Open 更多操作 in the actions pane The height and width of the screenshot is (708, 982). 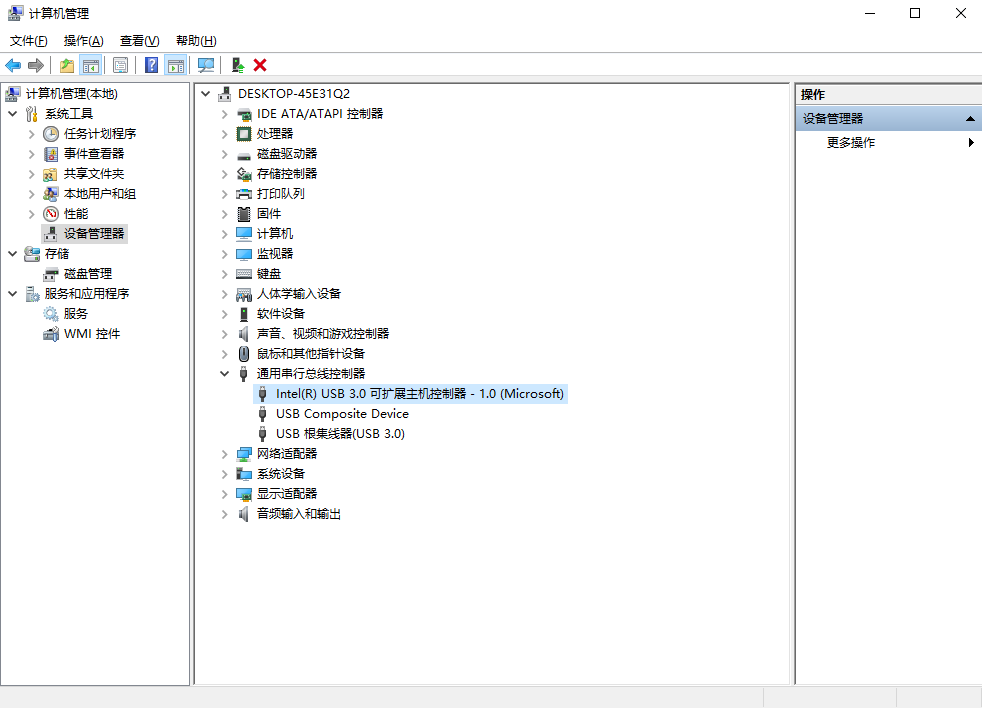pyautogui.click(x=851, y=143)
